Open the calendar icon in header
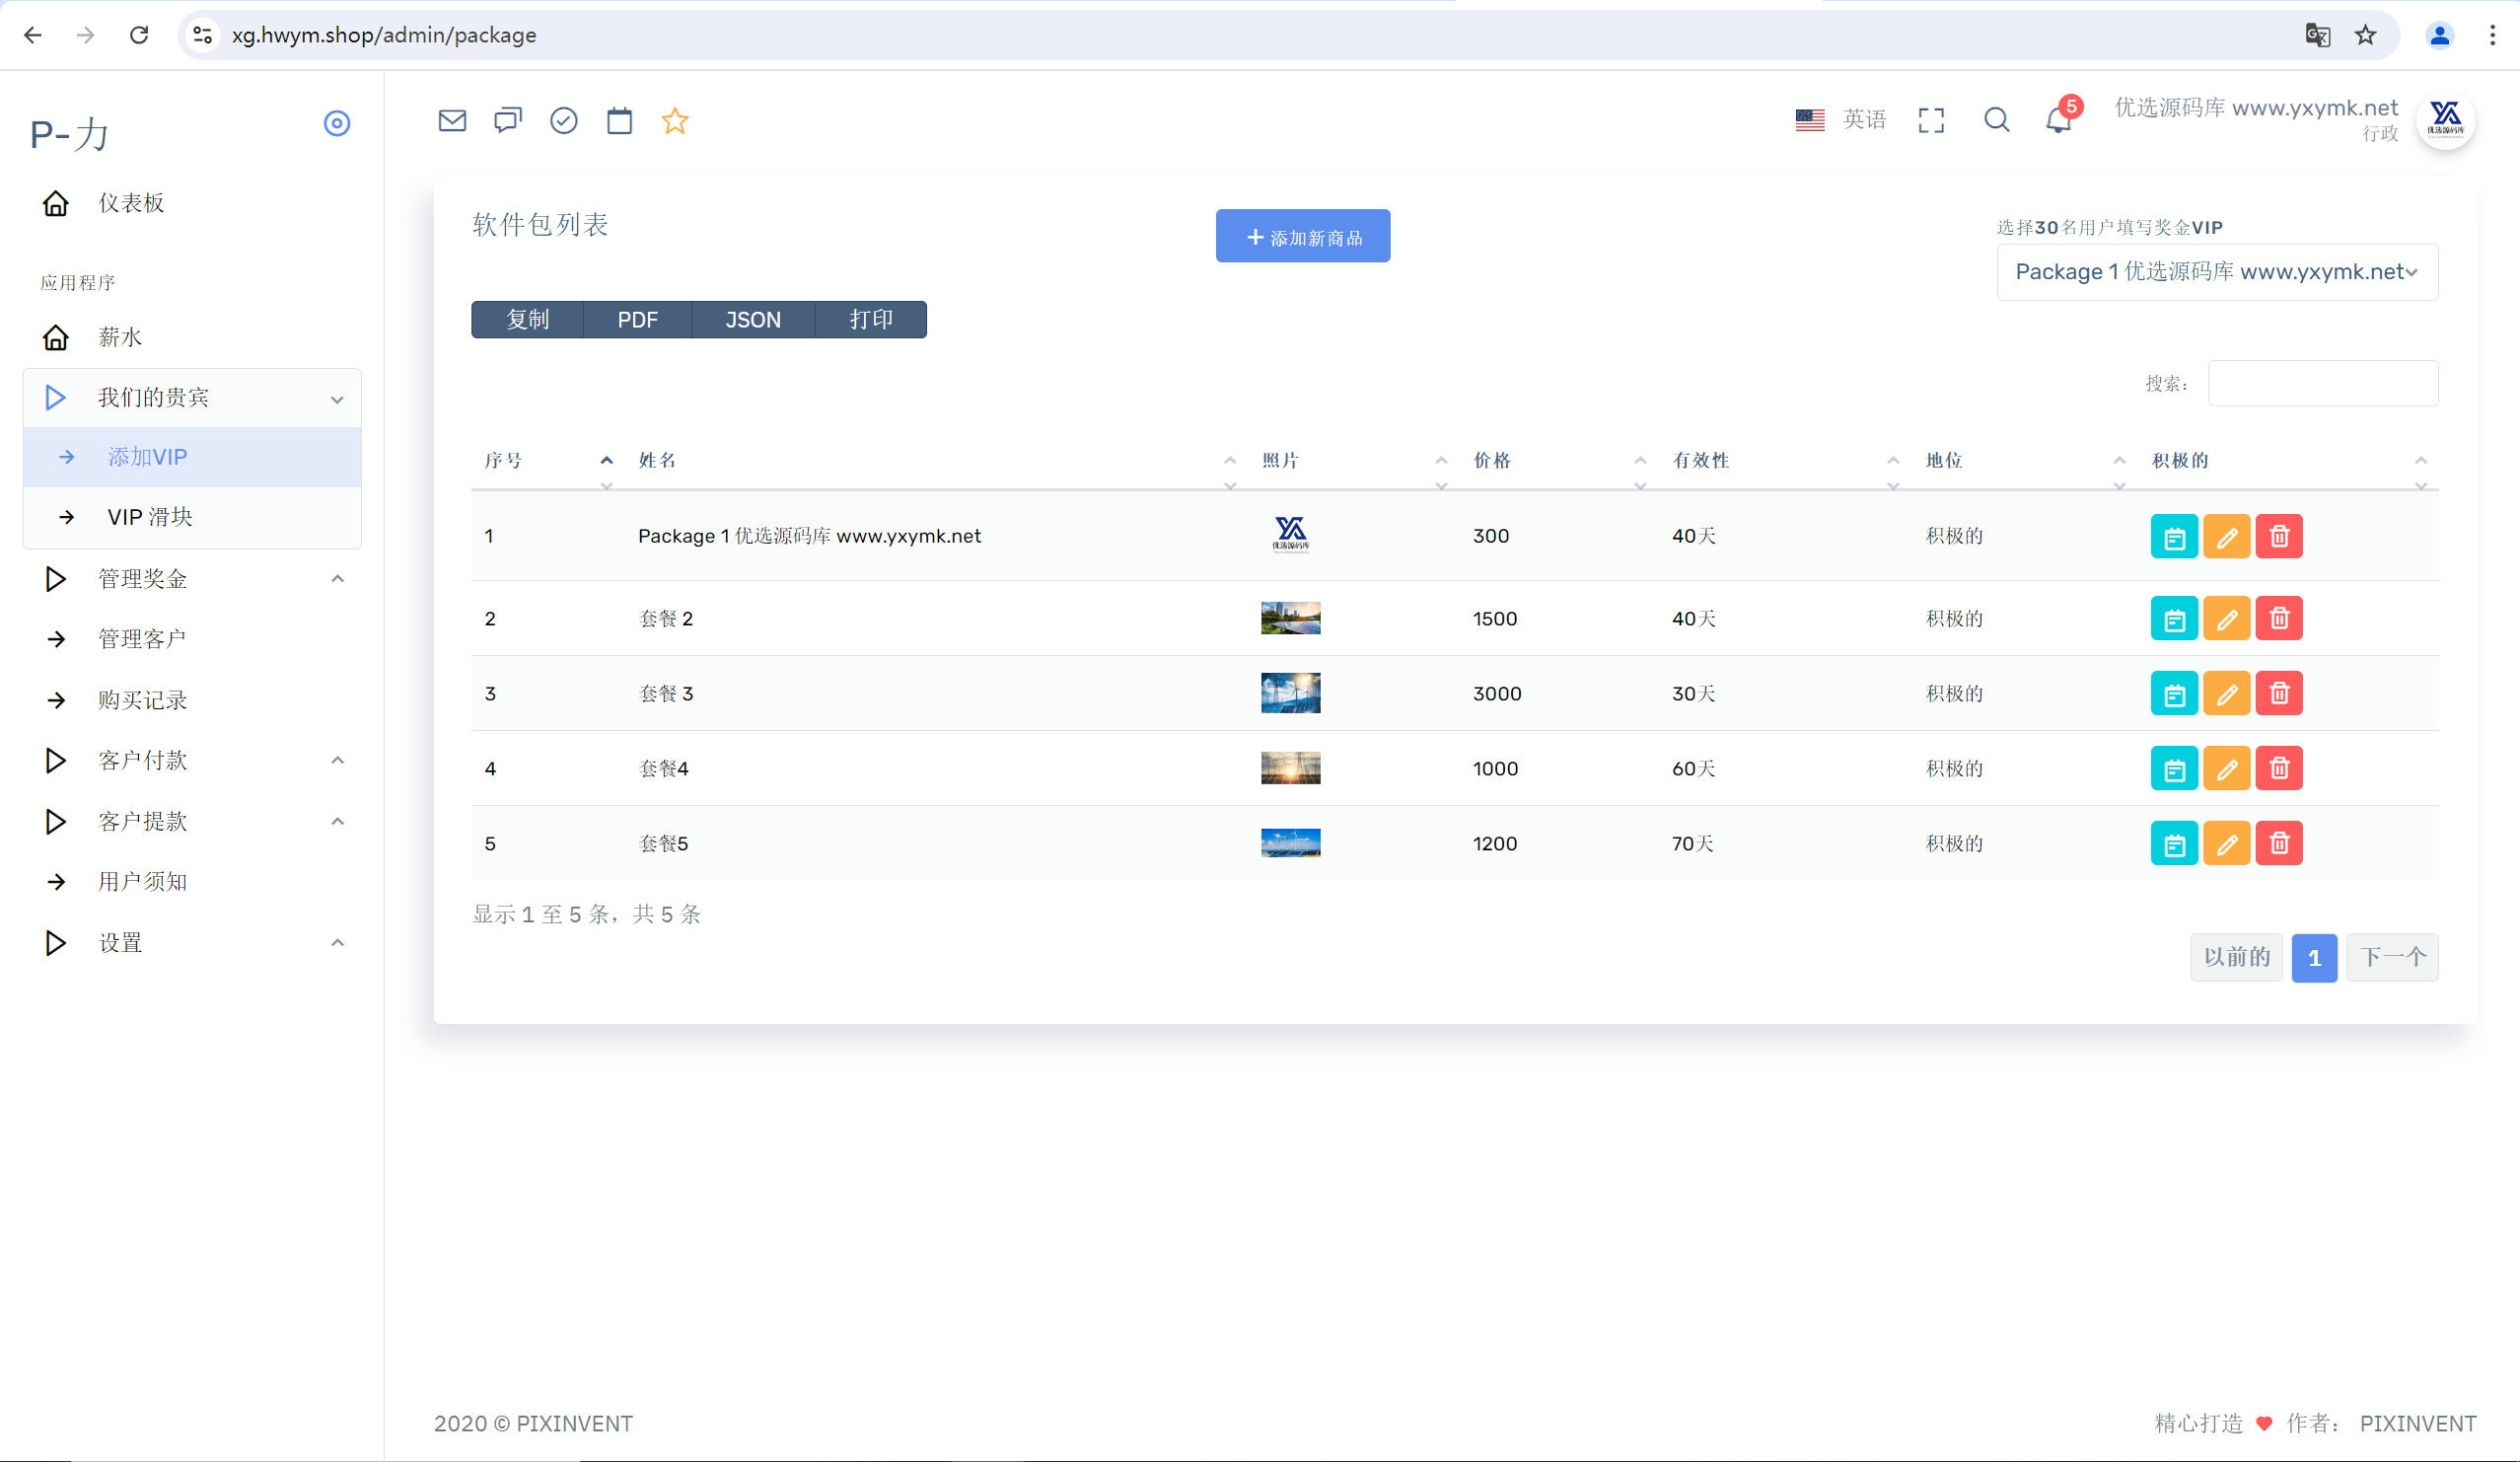Viewport: 2520px width, 1462px height. 620,121
